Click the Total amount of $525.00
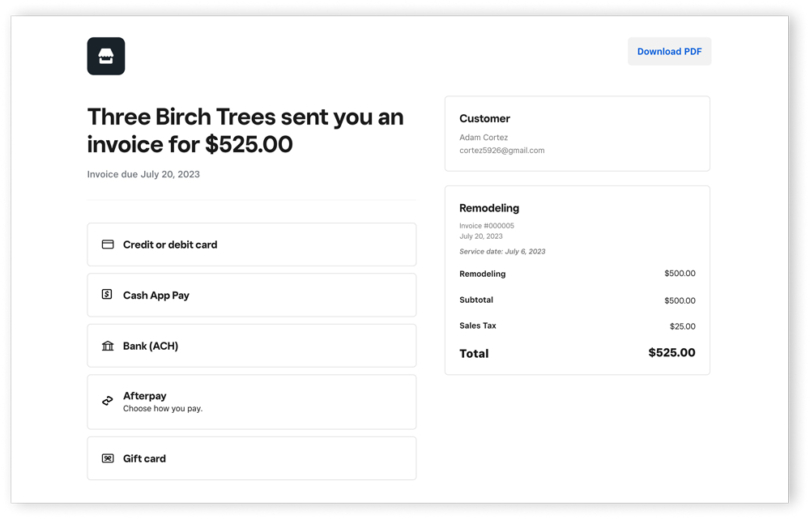The image size is (810, 519). coord(671,353)
